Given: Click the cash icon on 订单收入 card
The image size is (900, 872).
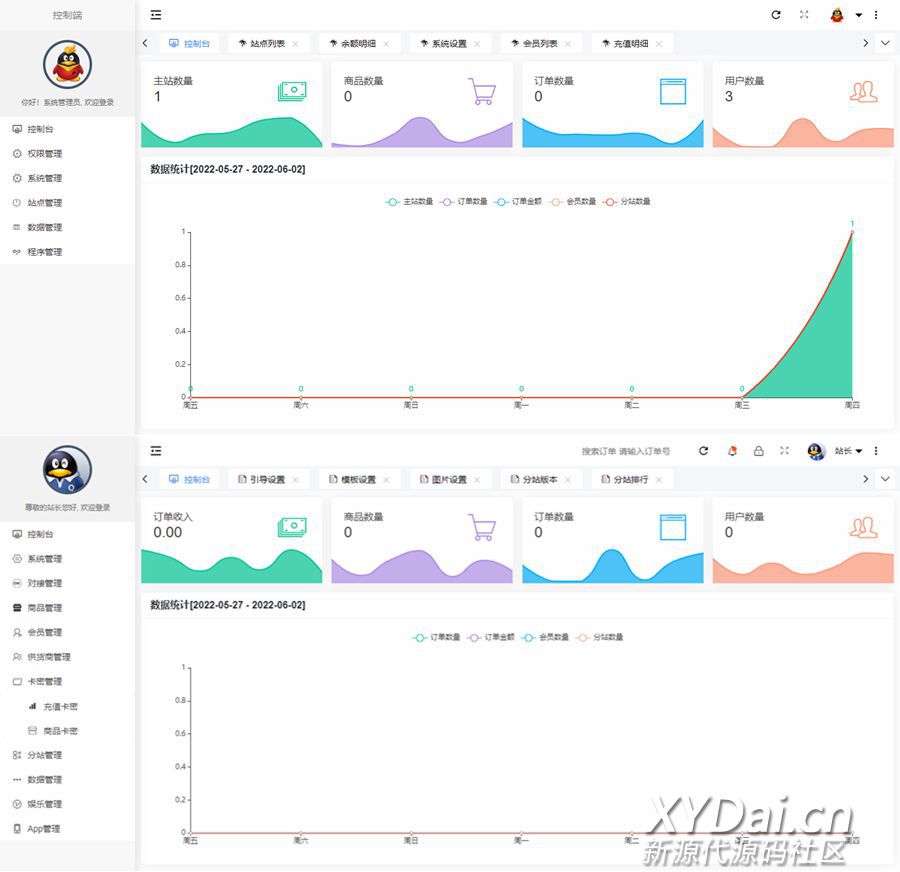Looking at the screenshot, I should tap(291, 527).
